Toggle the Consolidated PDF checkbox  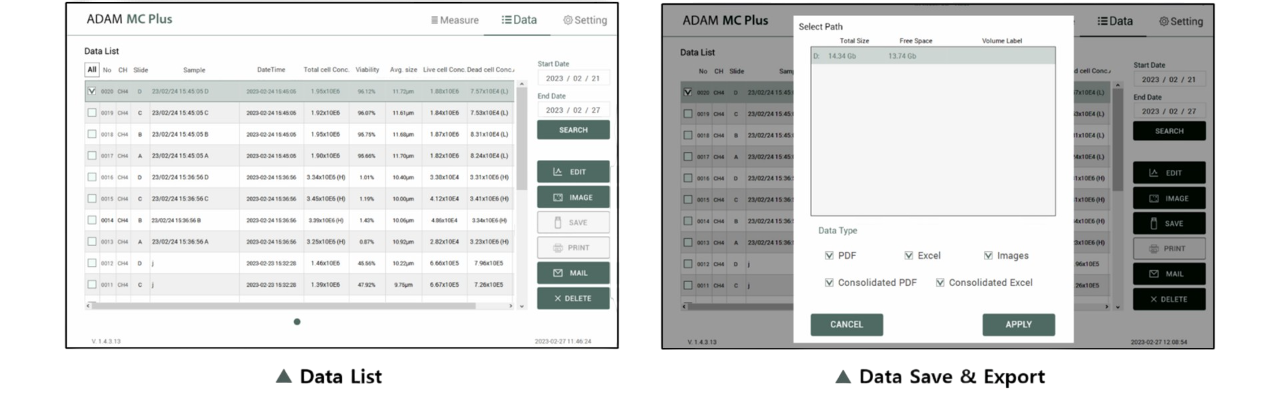click(x=829, y=283)
